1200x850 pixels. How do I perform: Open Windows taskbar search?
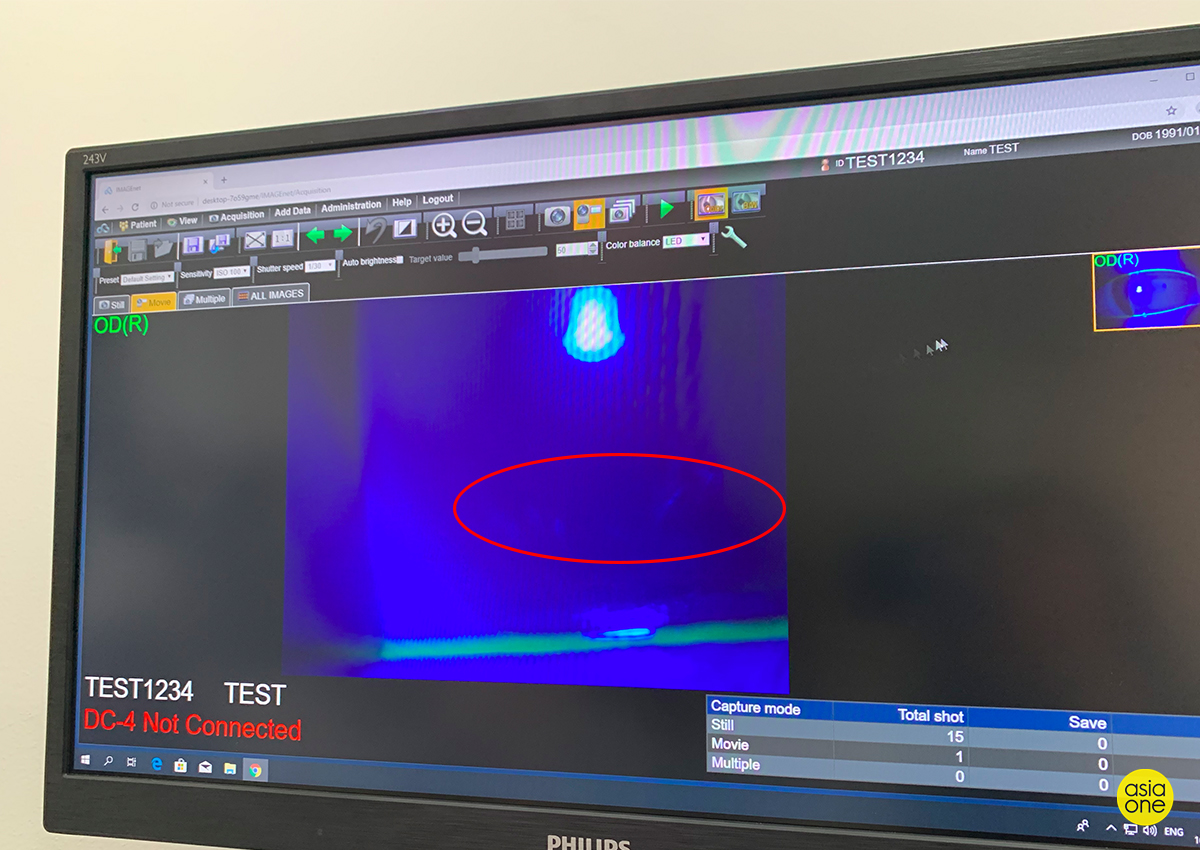tap(108, 761)
